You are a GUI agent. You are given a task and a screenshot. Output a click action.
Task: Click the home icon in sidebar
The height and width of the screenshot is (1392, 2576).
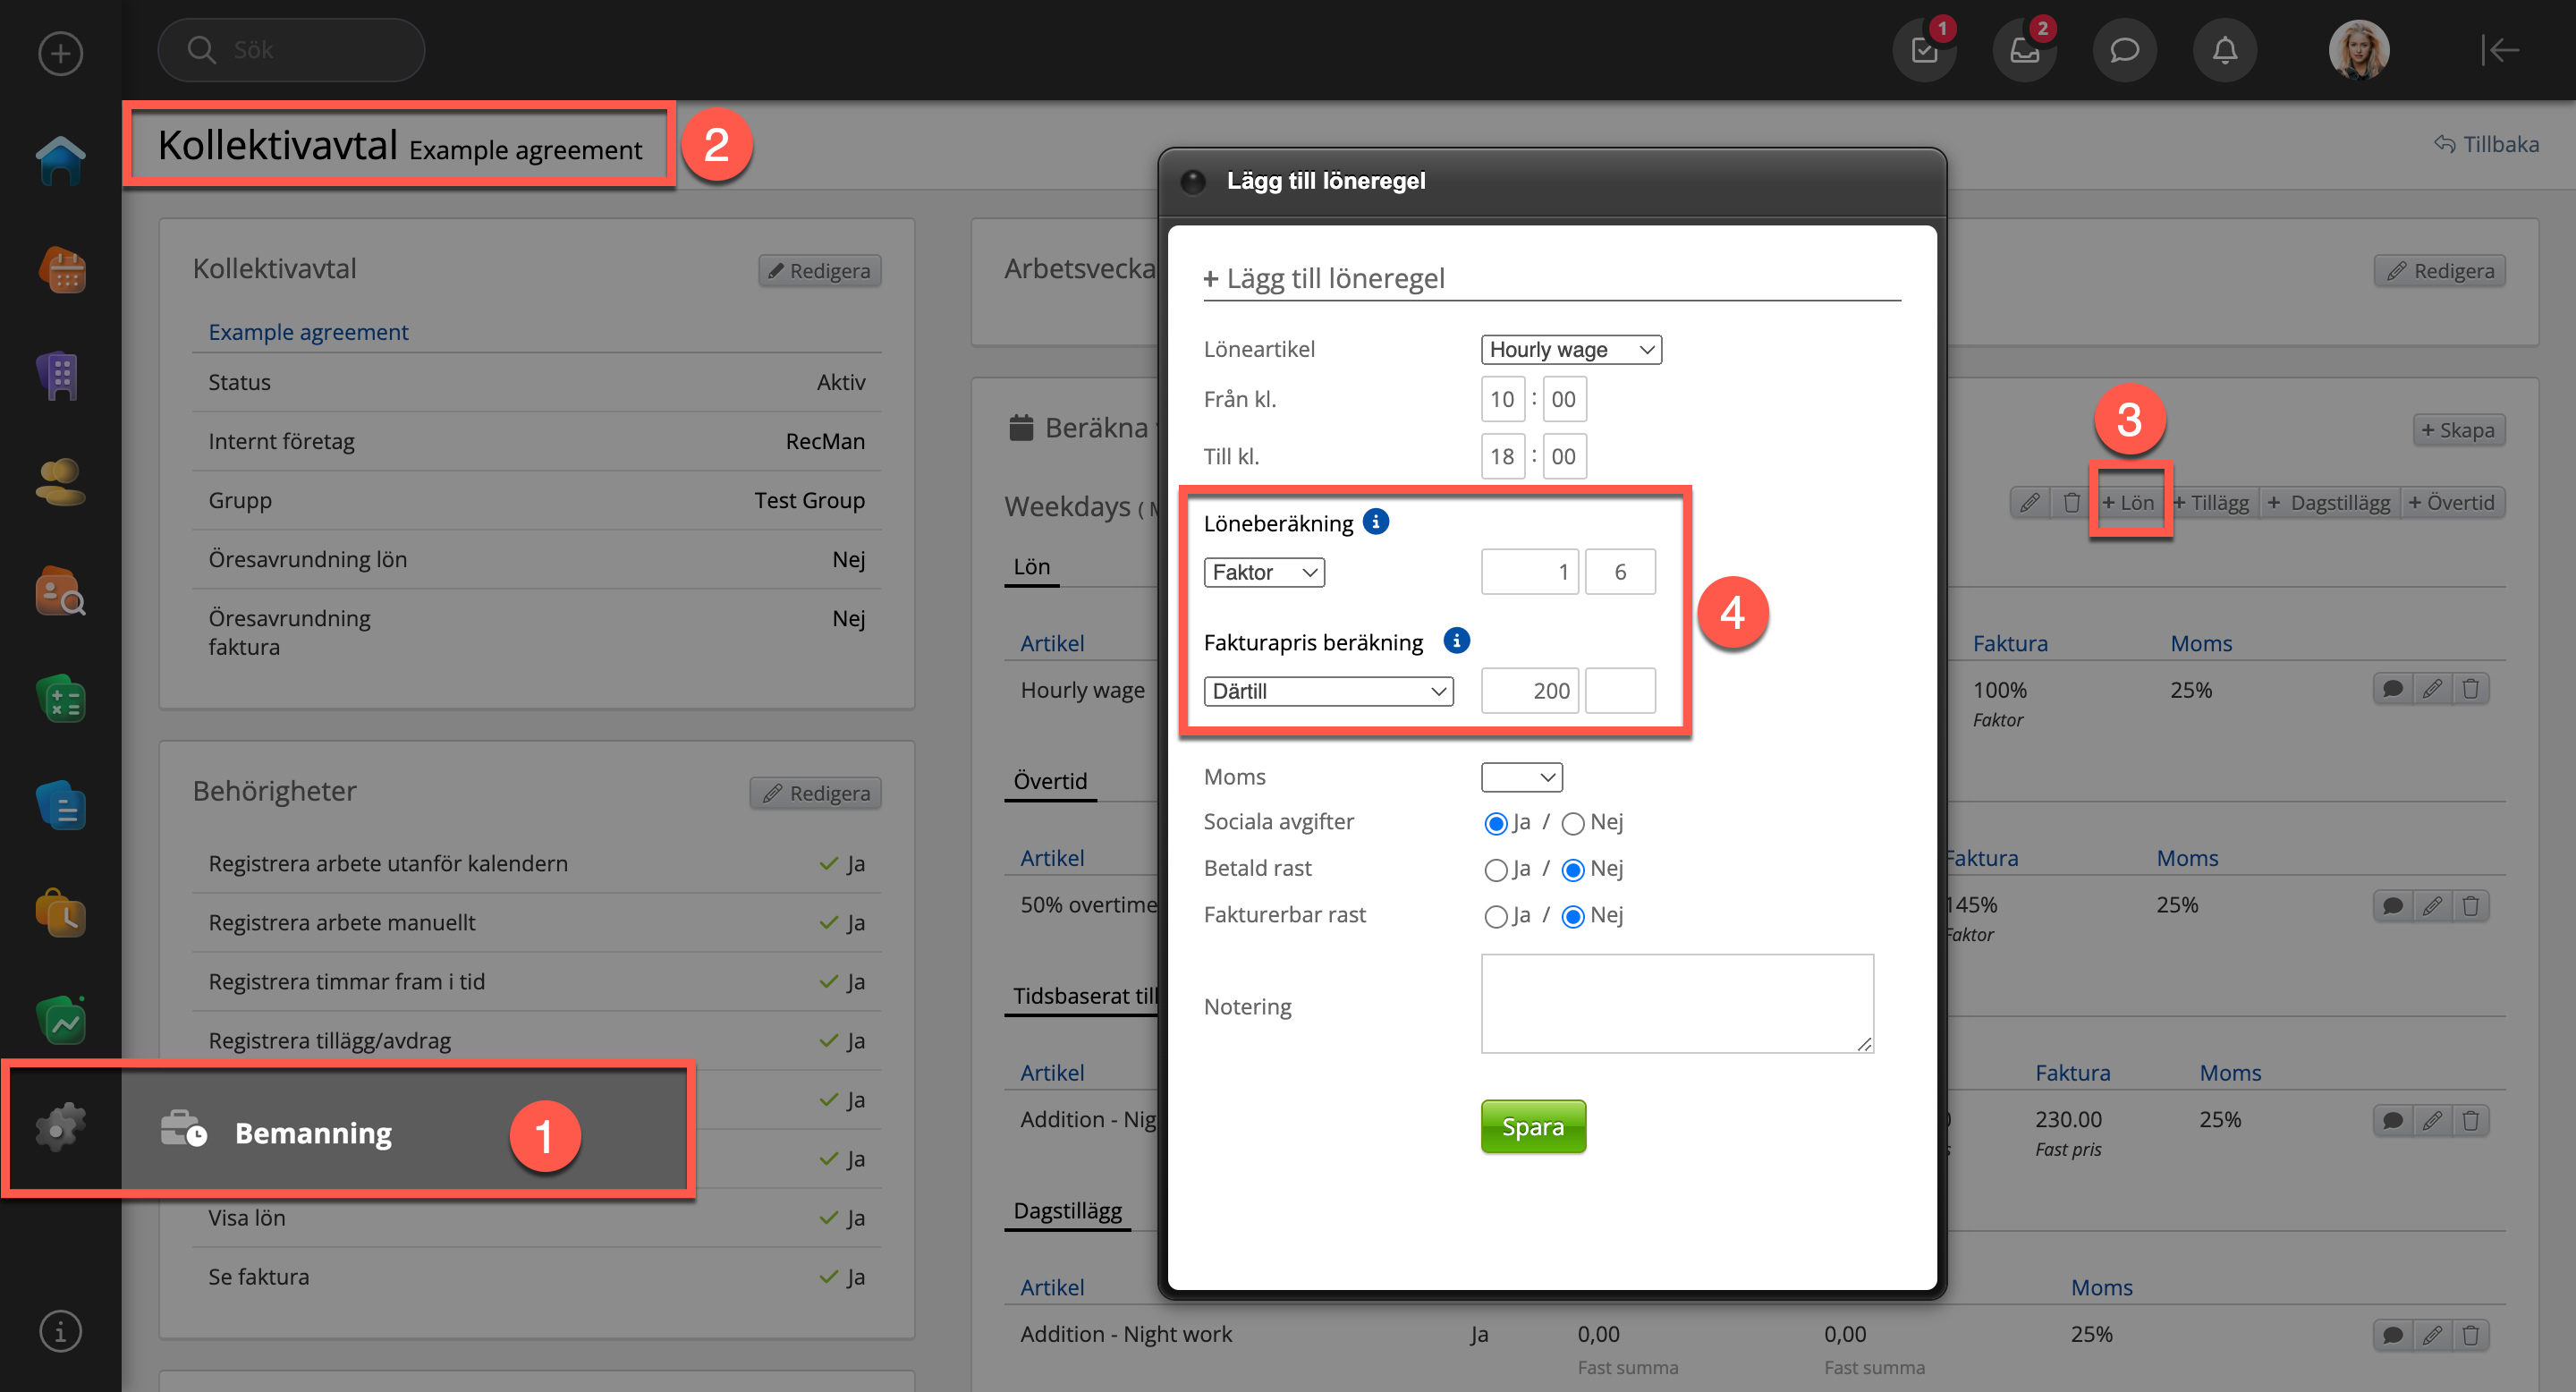pyautogui.click(x=60, y=160)
